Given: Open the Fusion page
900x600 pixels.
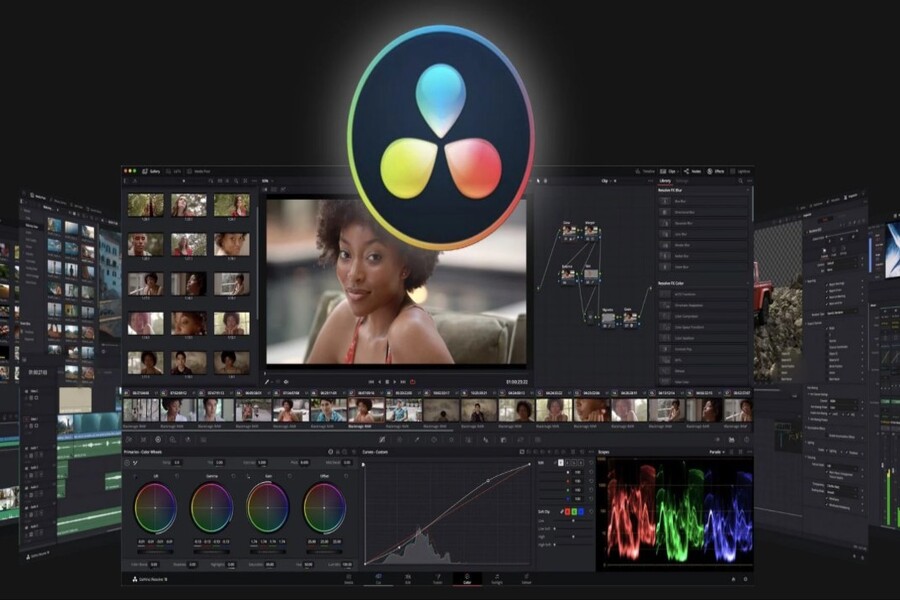Looking at the screenshot, I should click(436, 577).
